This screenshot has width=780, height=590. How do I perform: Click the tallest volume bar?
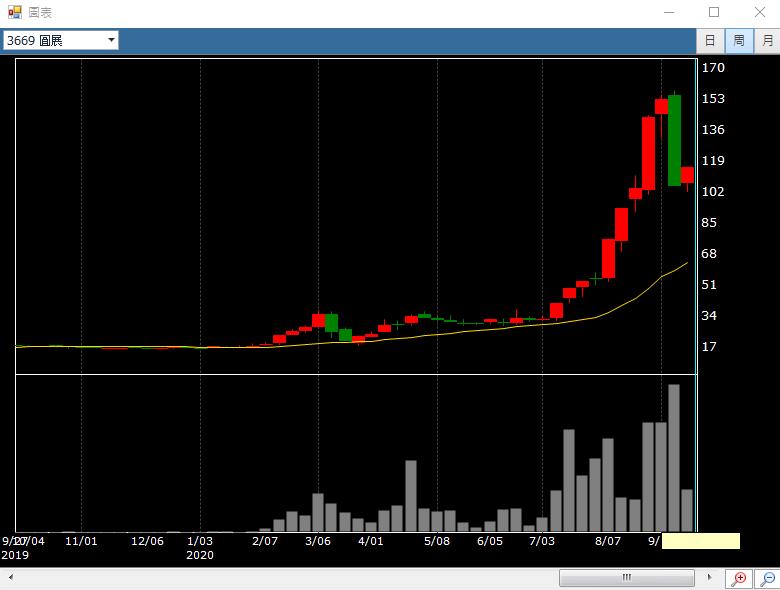tap(674, 458)
